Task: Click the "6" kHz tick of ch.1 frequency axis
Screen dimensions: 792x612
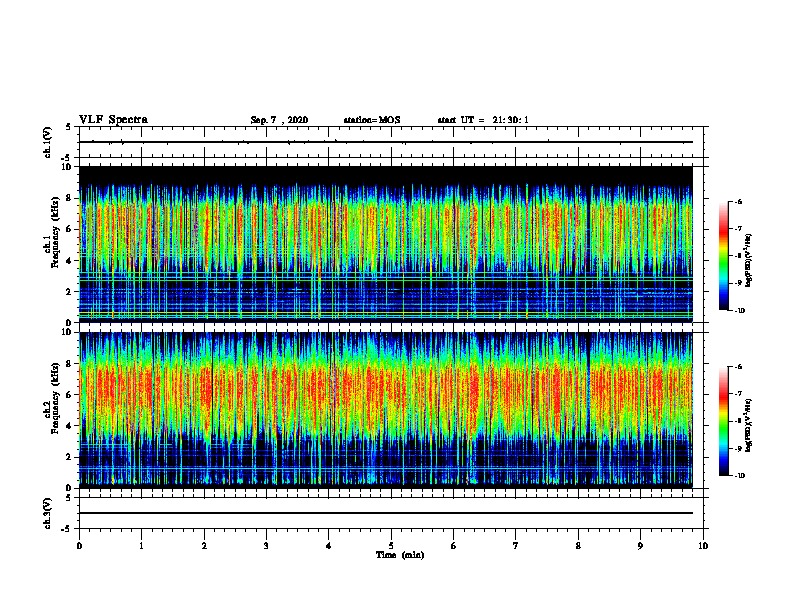Action: (69, 229)
